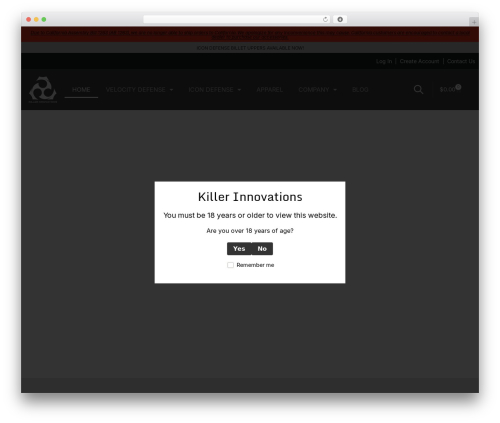Go to the HOME menu item
500x423 pixels.
click(x=81, y=90)
